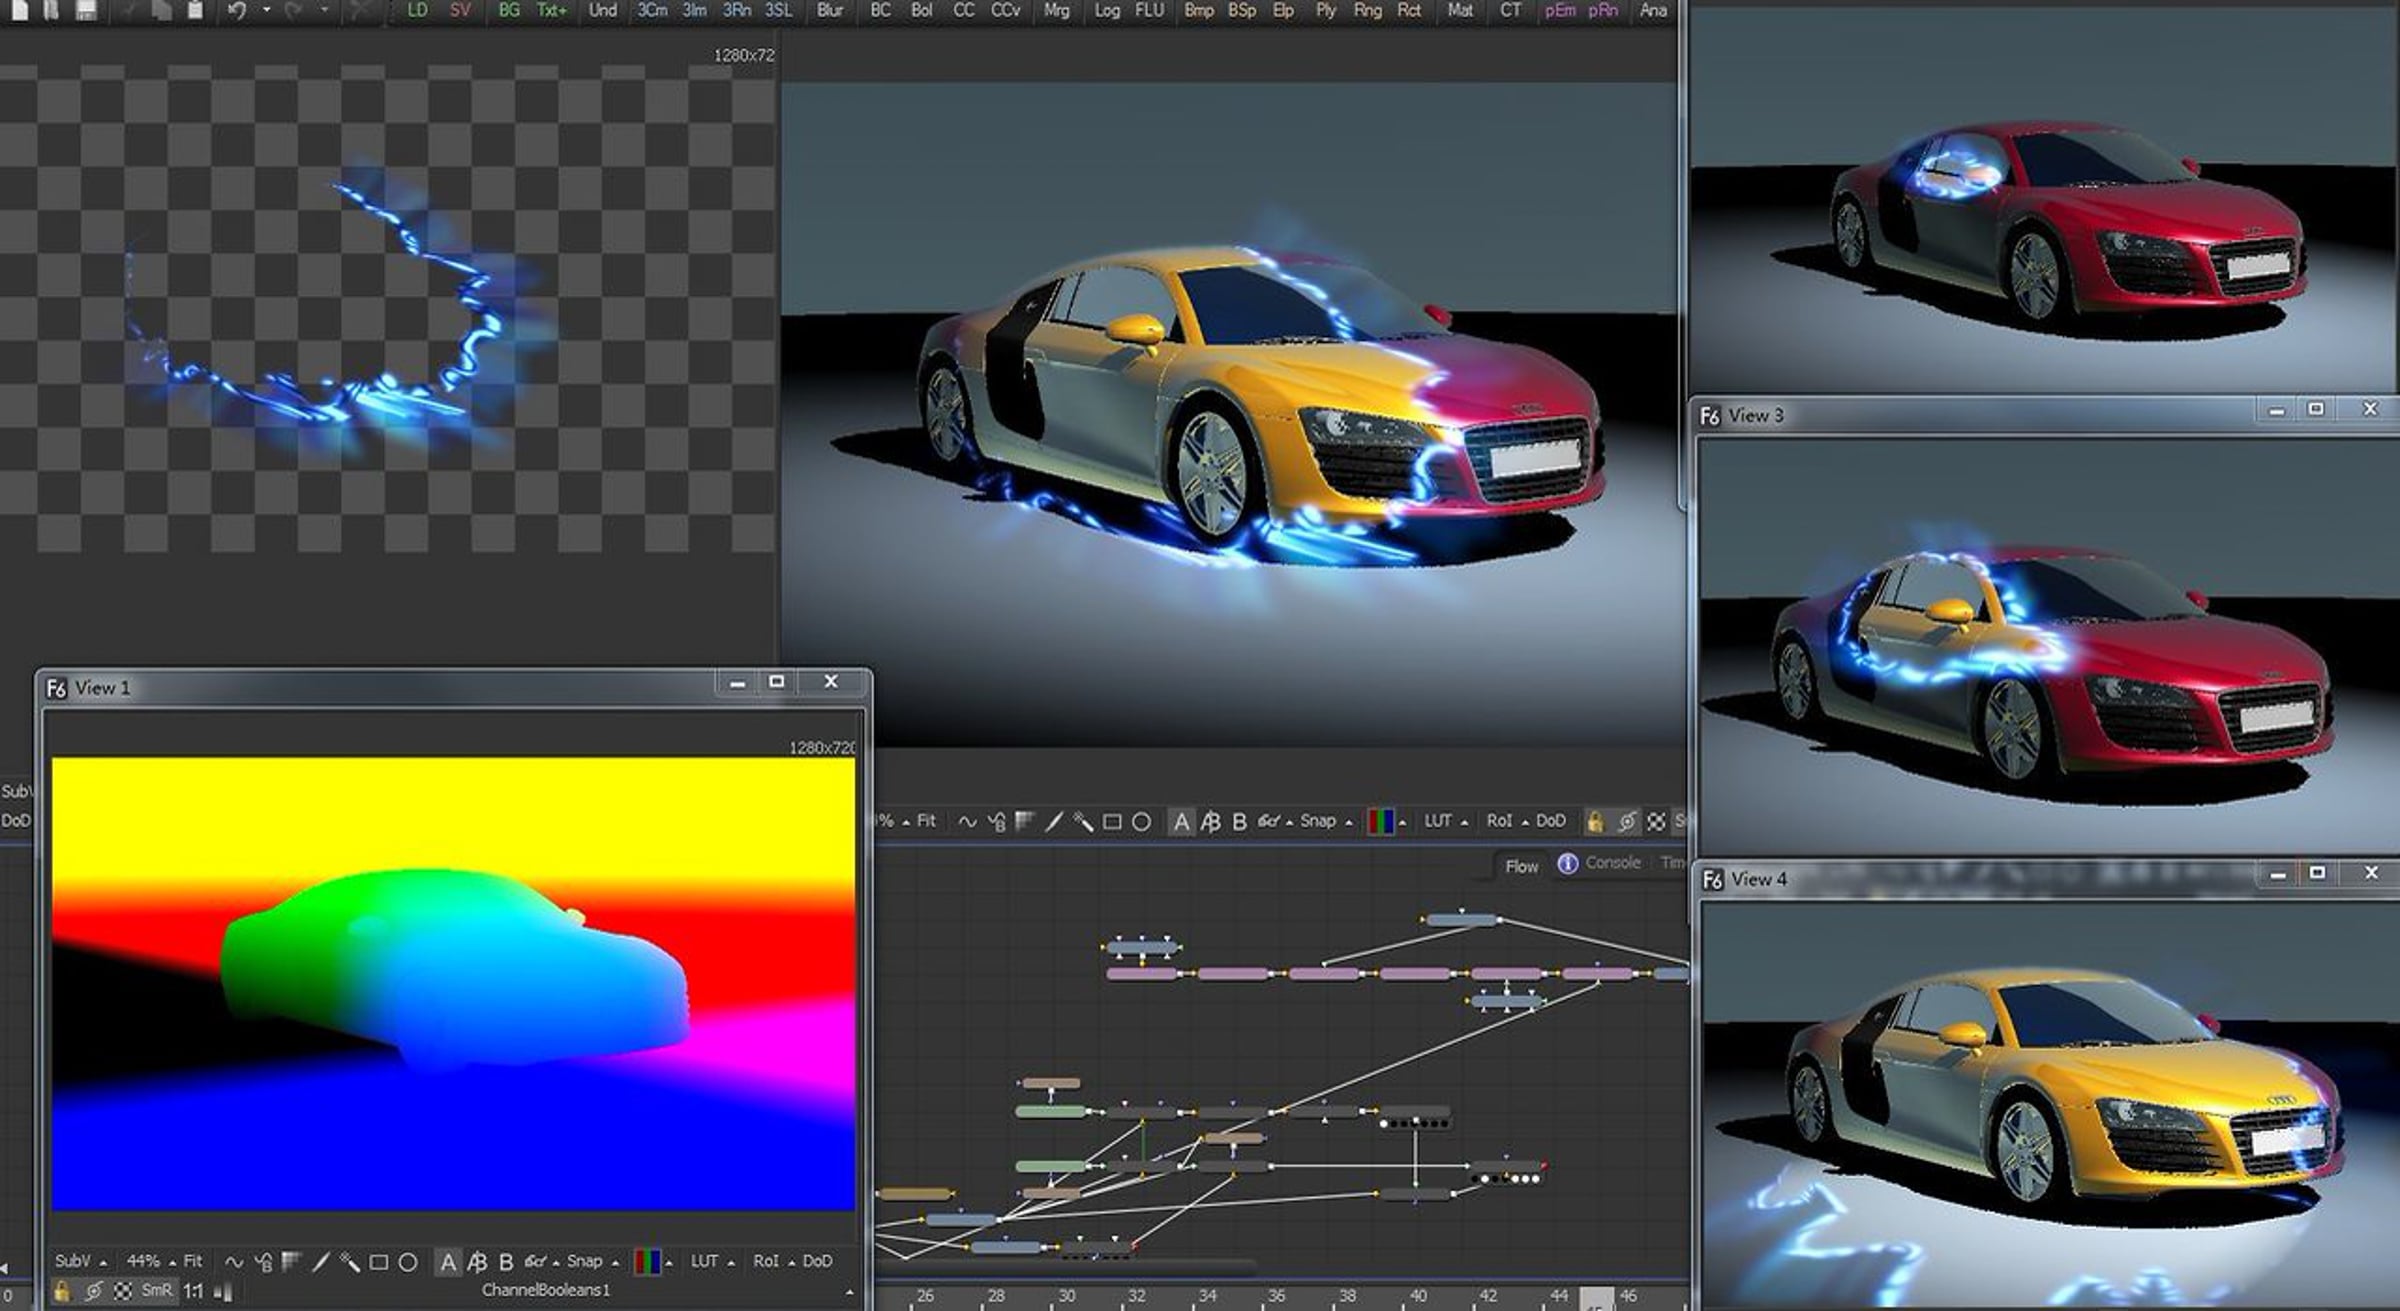Viewport: 2400px width, 1311px height.
Task: Add a pRender (pRn) particle tool
Action: [1603, 10]
